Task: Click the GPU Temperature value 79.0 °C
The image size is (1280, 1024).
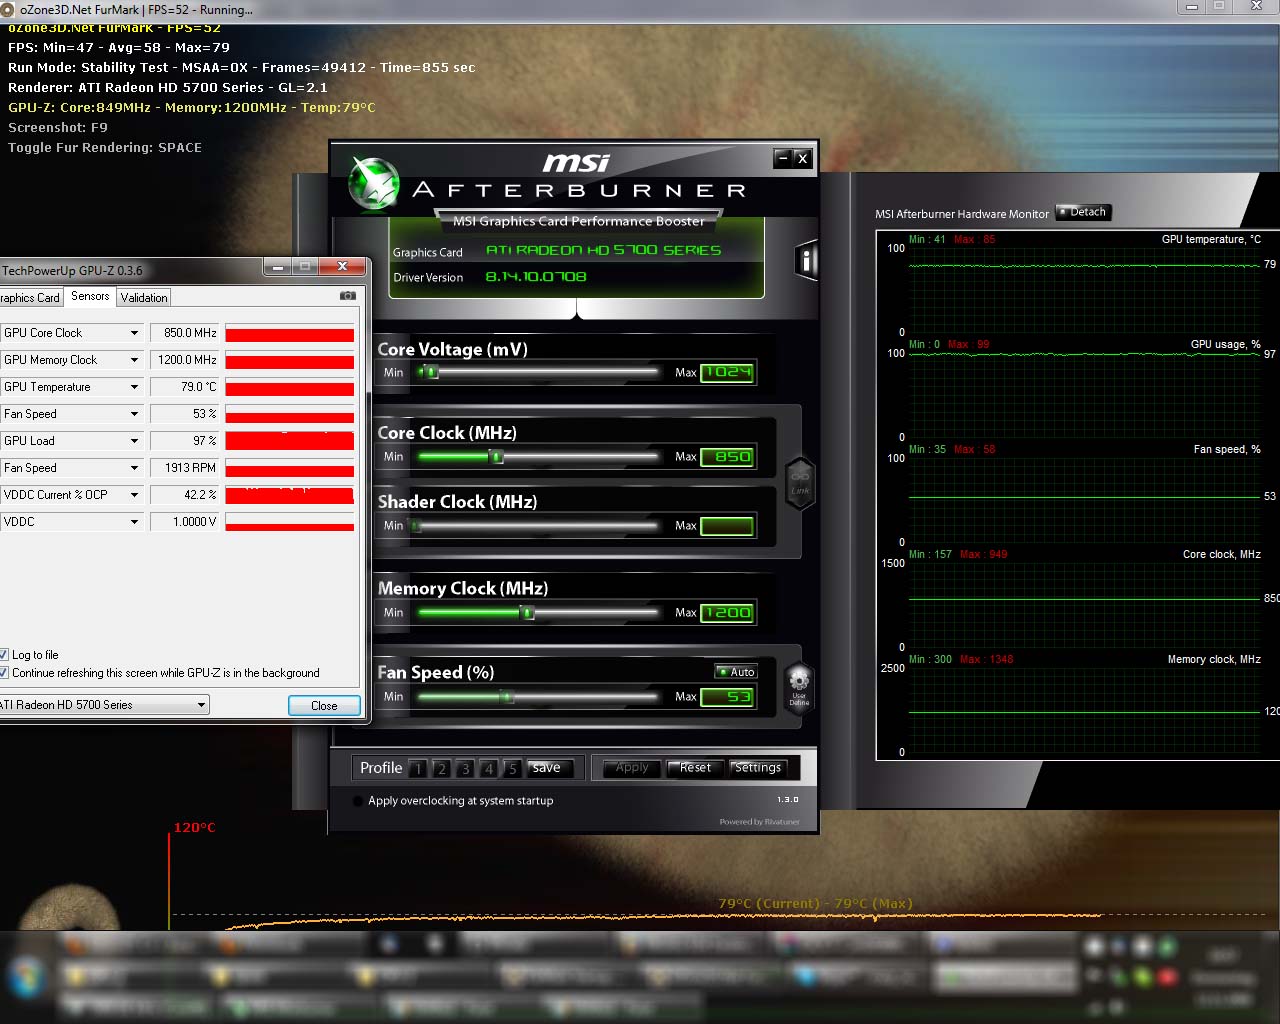Action: click(x=185, y=387)
